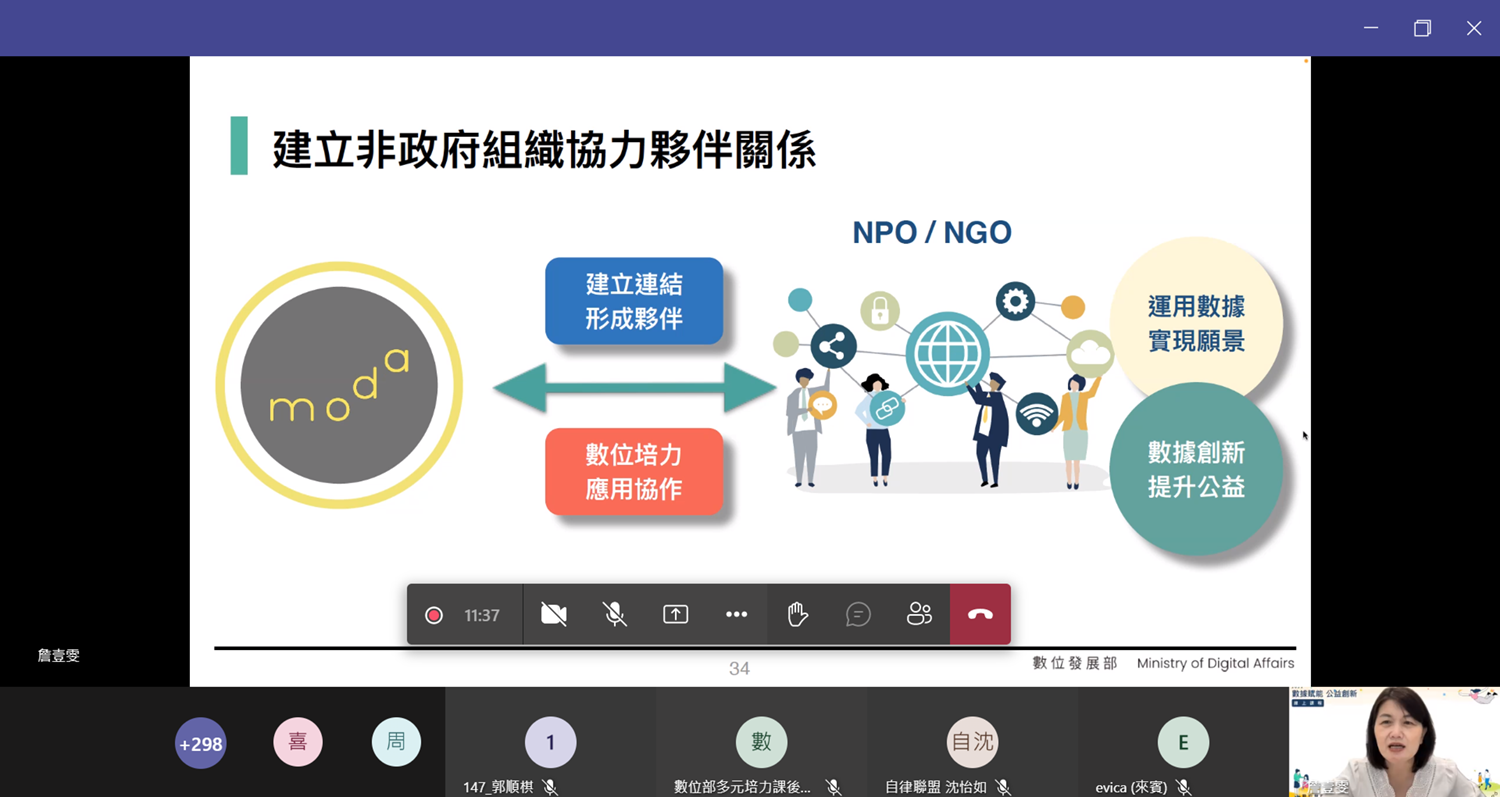Screen dimensions: 1500x797
Task: Hang up with the red leave button
Action: tap(980, 615)
